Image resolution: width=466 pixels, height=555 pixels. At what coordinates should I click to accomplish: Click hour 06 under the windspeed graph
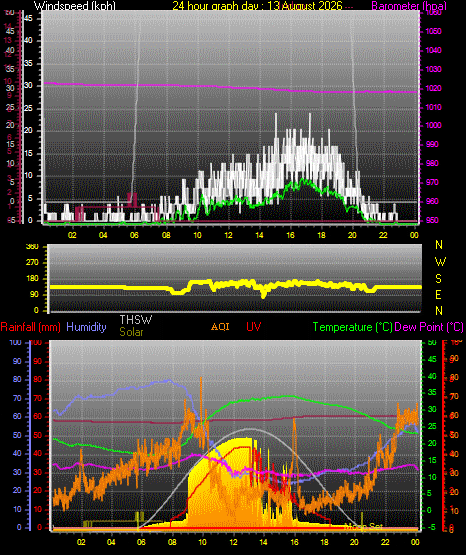(x=134, y=235)
